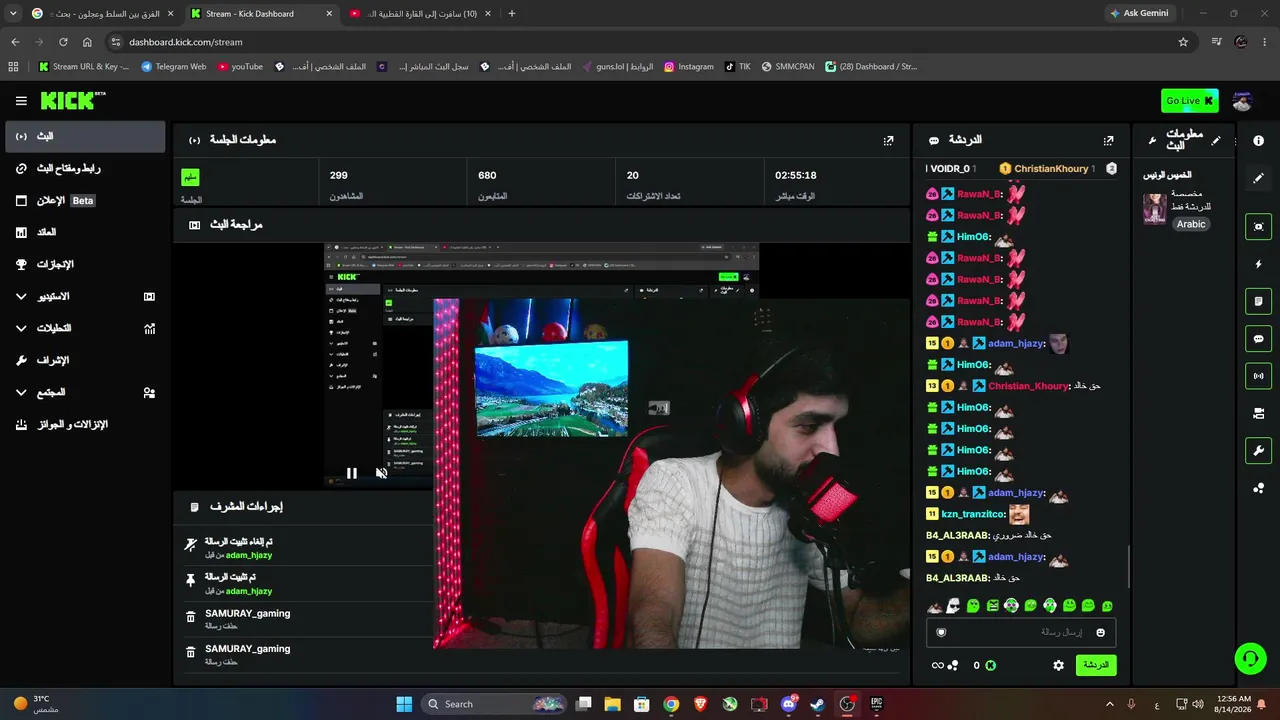Open the hamburger menu beside the Kick logo
1280x720 pixels.
pos(21,101)
